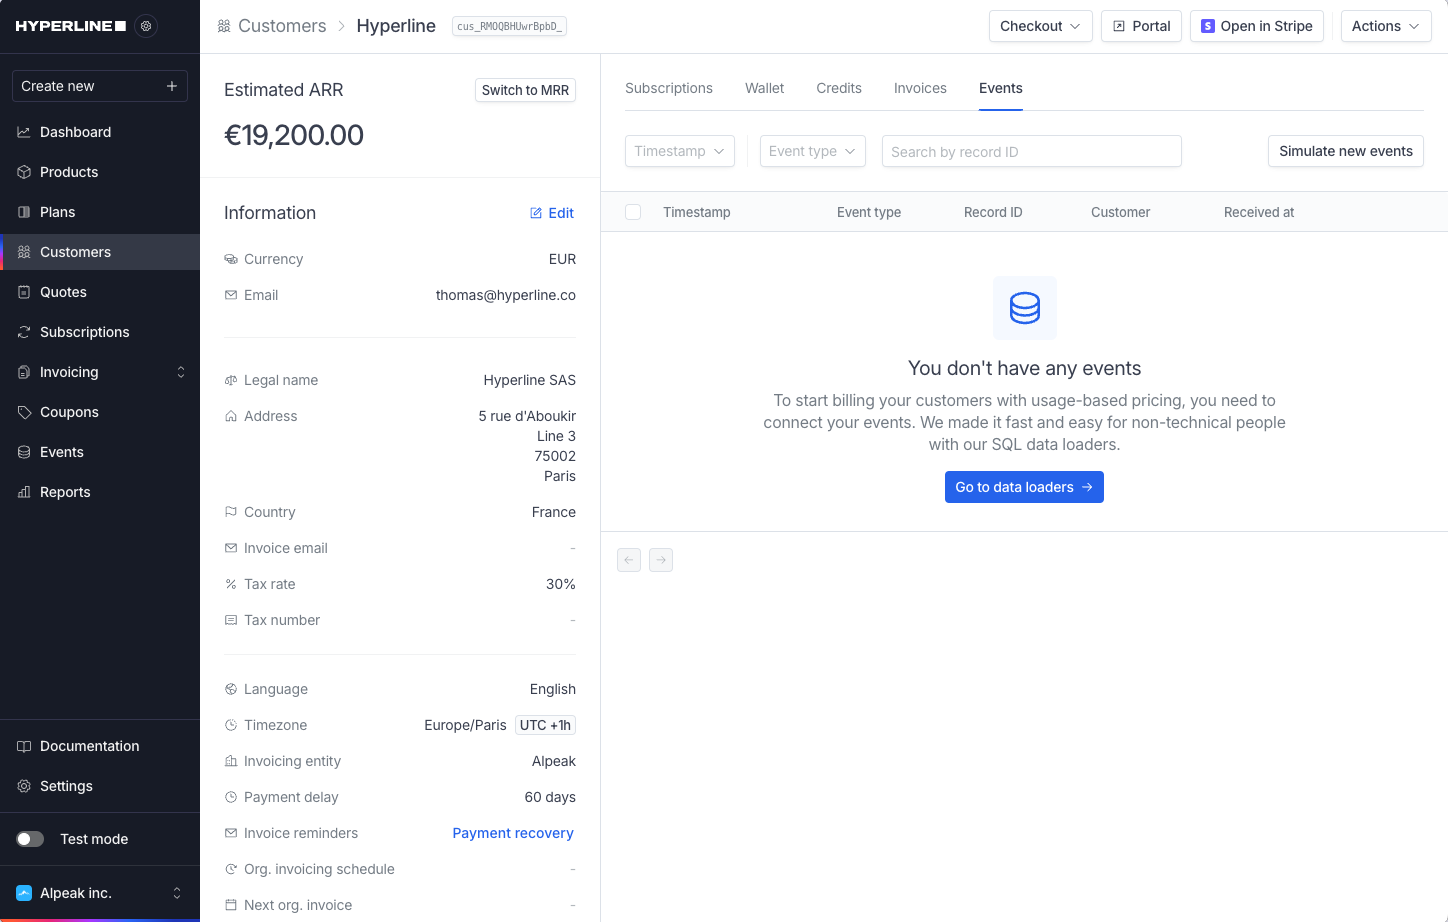Click the Subscriptions refresh icon in sidebar
1448x922 pixels.
[24, 332]
